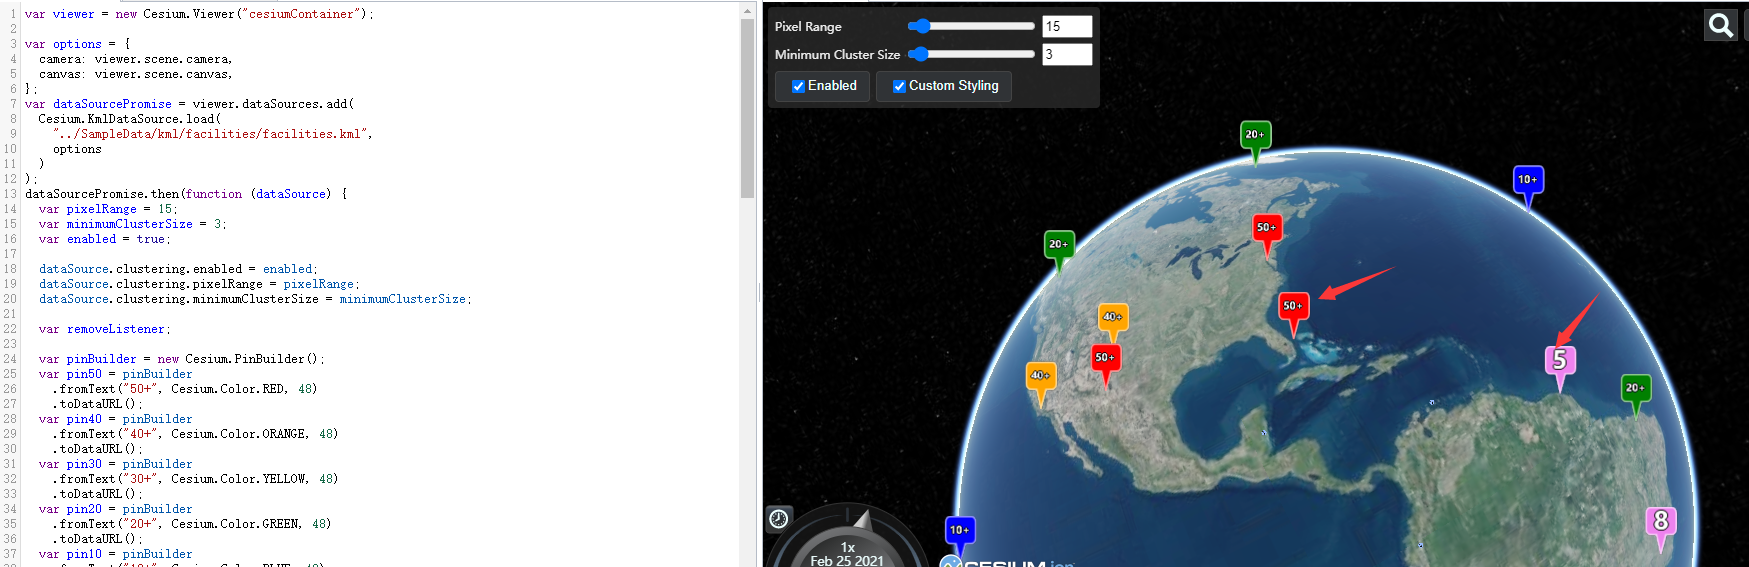The width and height of the screenshot is (1749, 567).
Task: Click the code editor vertical scrollbar thumb
Action: [747, 108]
